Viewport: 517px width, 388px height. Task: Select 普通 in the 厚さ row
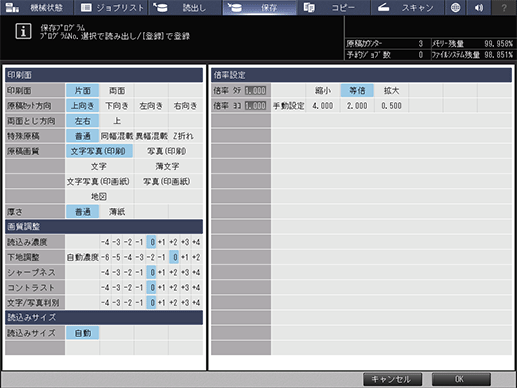tap(82, 212)
